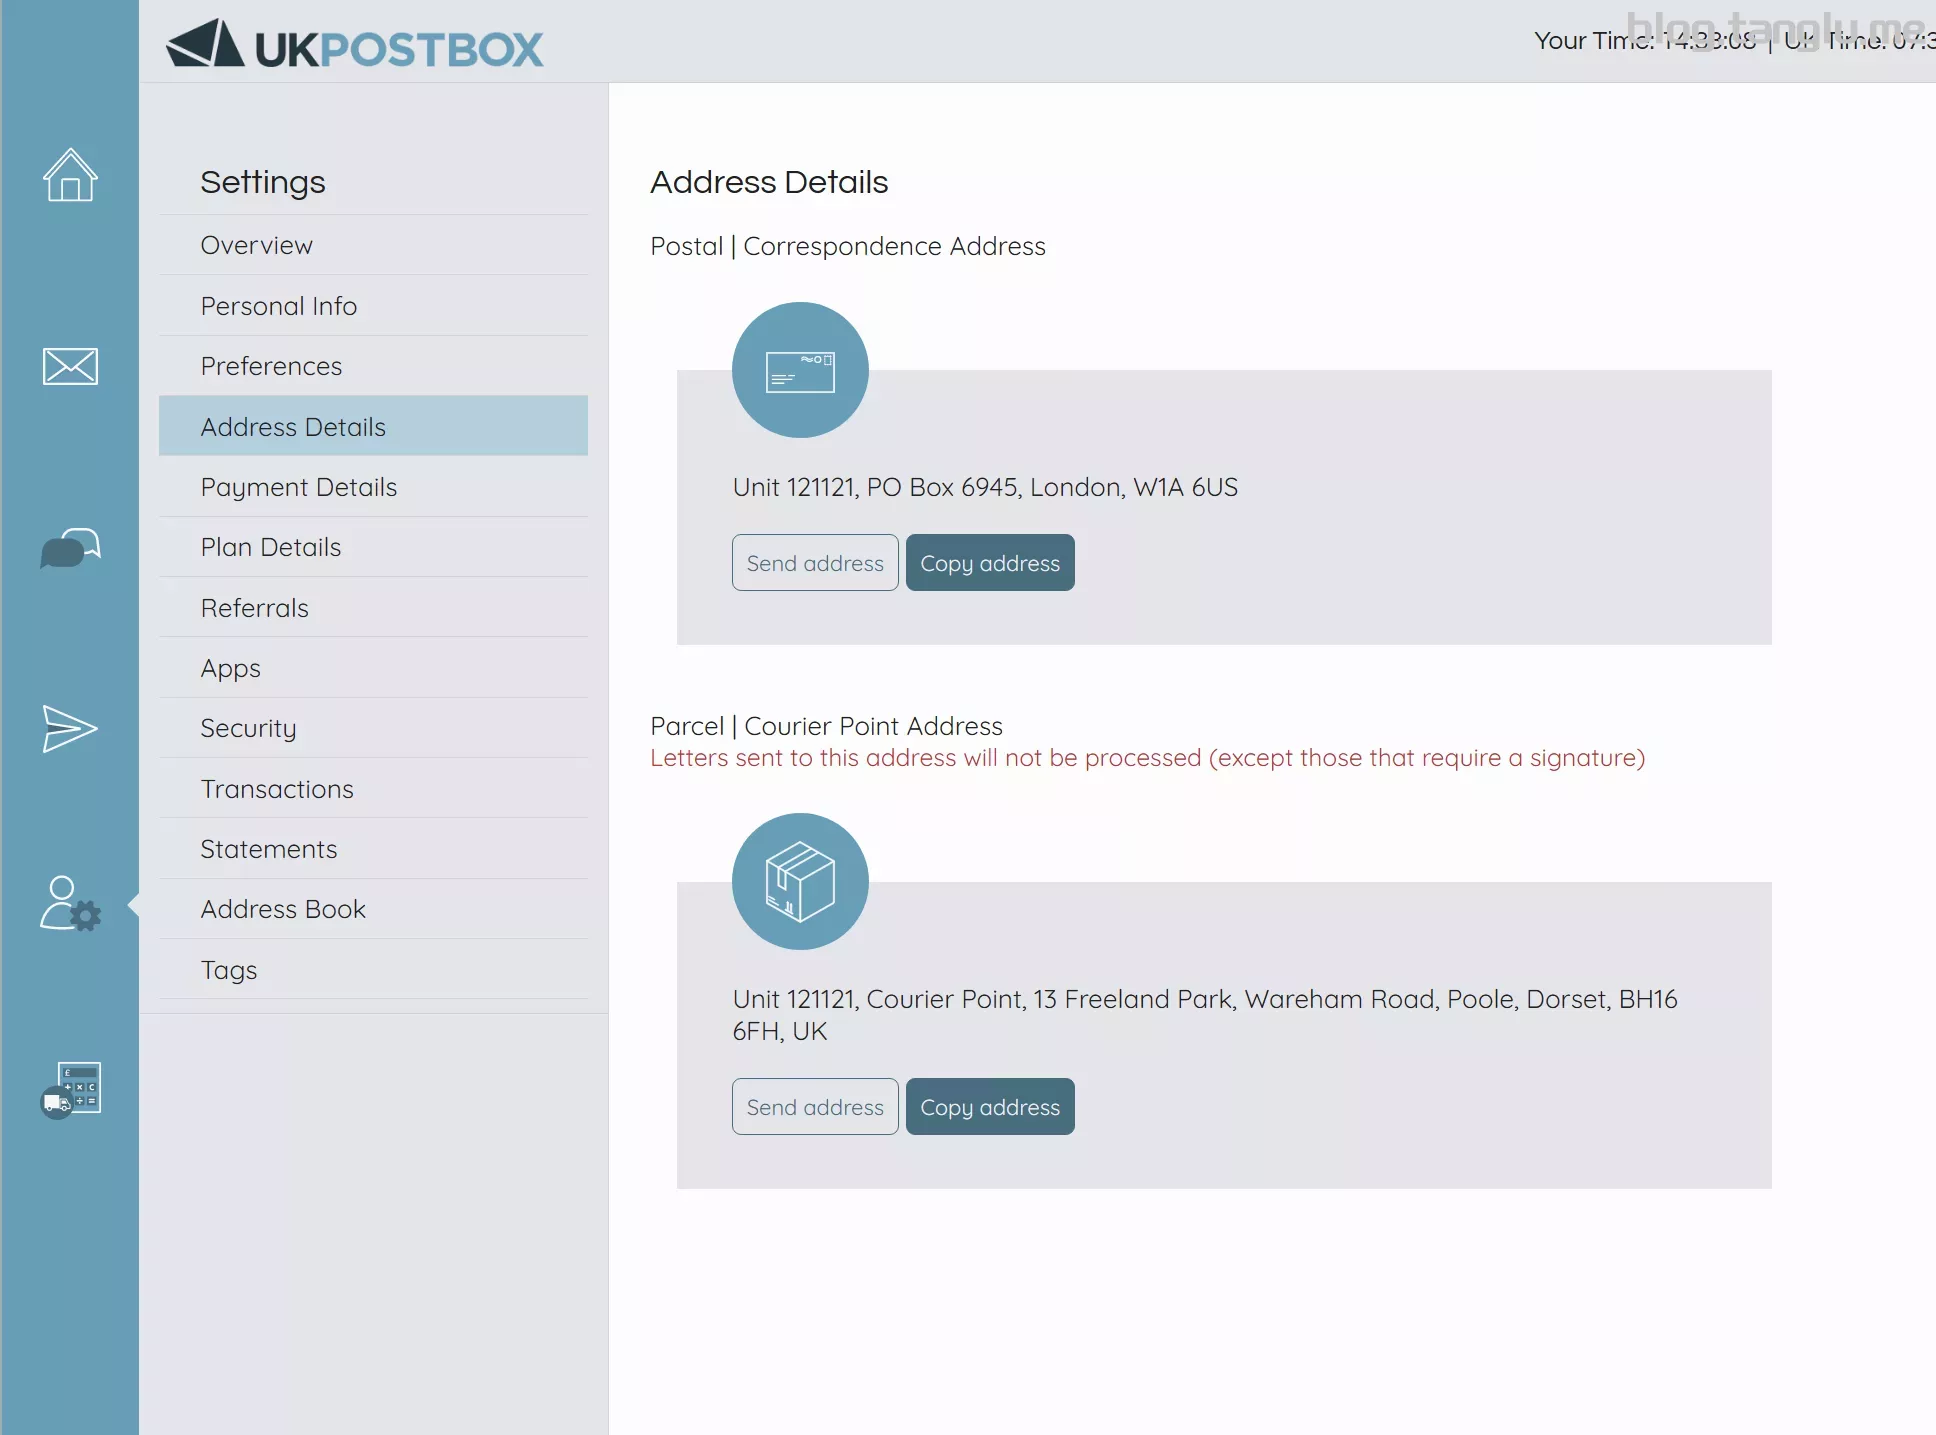1936x1435 pixels.
Task: Open the account settings user-gear icon
Action: click(x=70, y=904)
